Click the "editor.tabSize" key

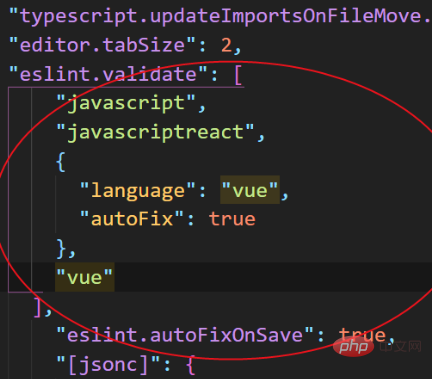click(102, 45)
